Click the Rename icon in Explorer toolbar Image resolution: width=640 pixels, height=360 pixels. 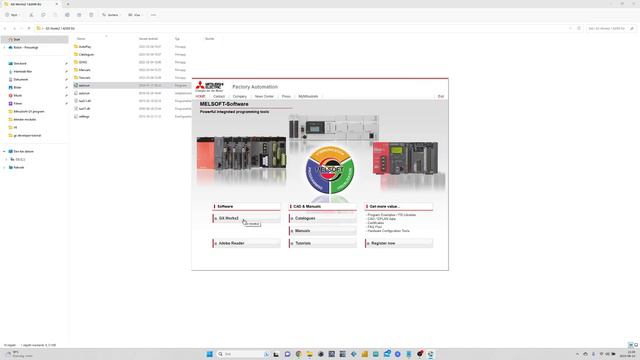(67, 15)
